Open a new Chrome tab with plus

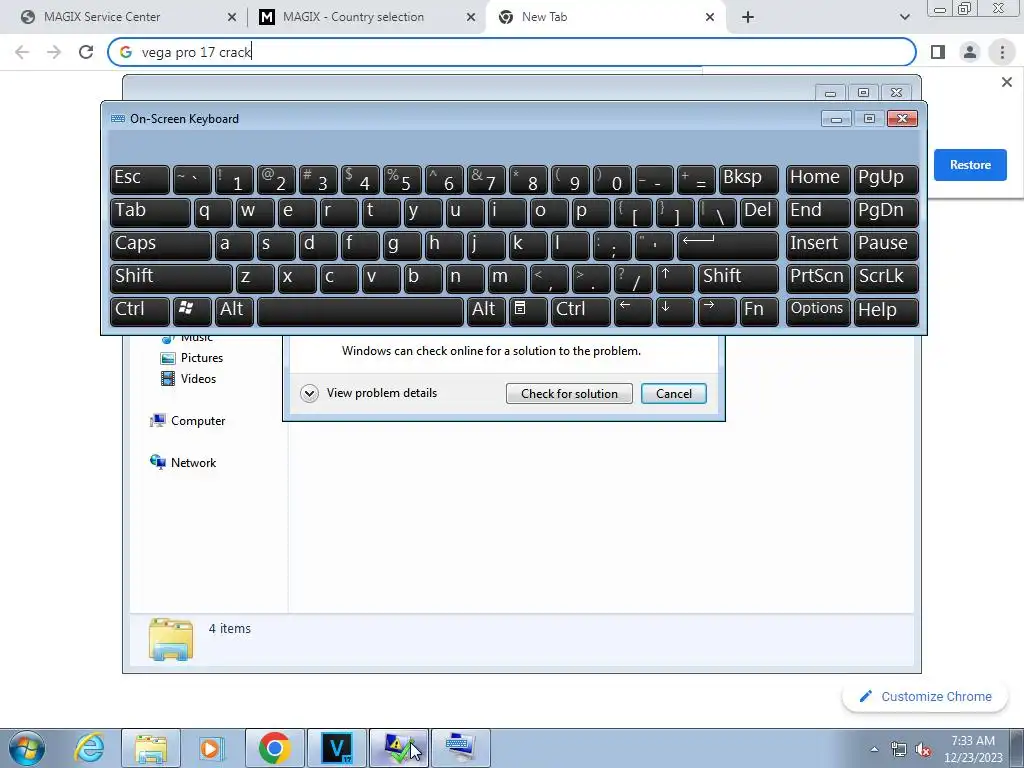pos(748,17)
